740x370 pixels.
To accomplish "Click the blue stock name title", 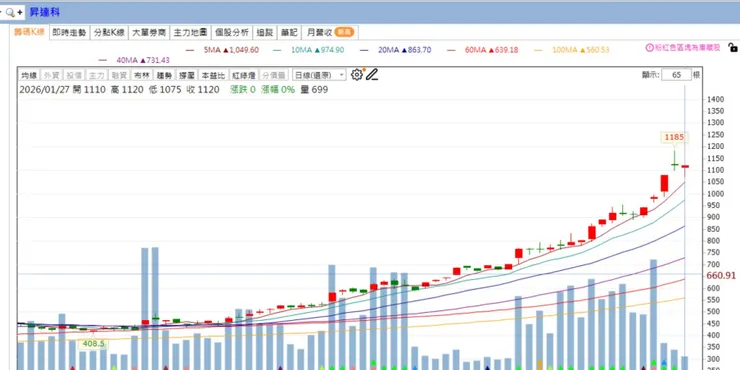I will pyautogui.click(x=45, y=12).
